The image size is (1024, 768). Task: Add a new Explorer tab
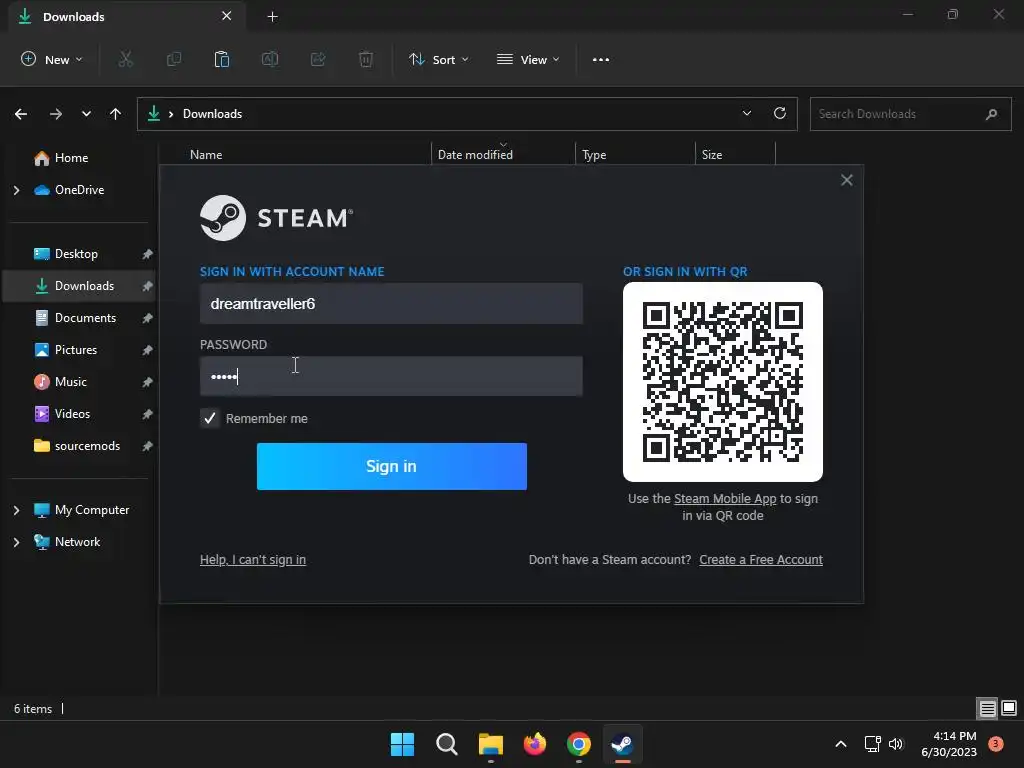[273, 17]
